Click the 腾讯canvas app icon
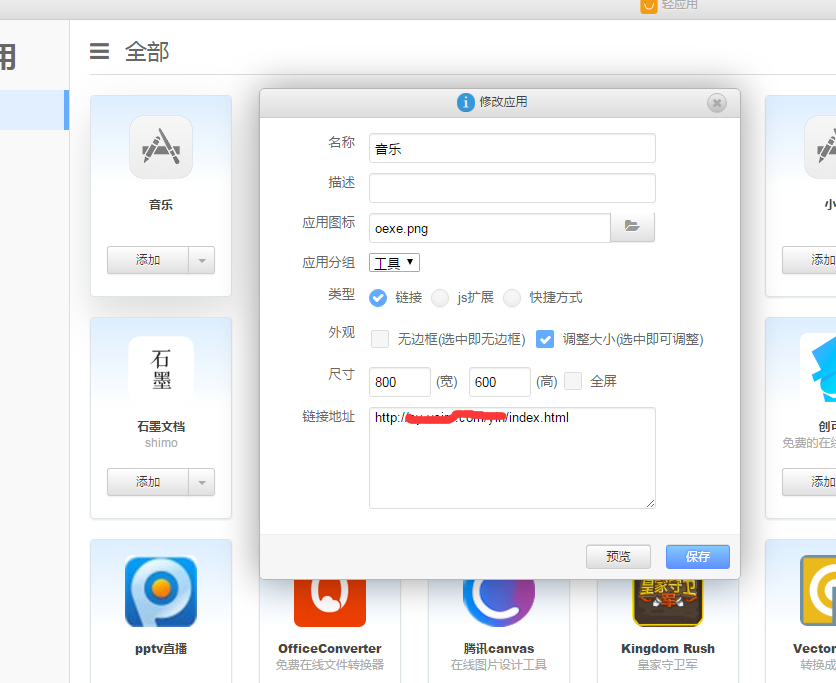 (499, 602)
